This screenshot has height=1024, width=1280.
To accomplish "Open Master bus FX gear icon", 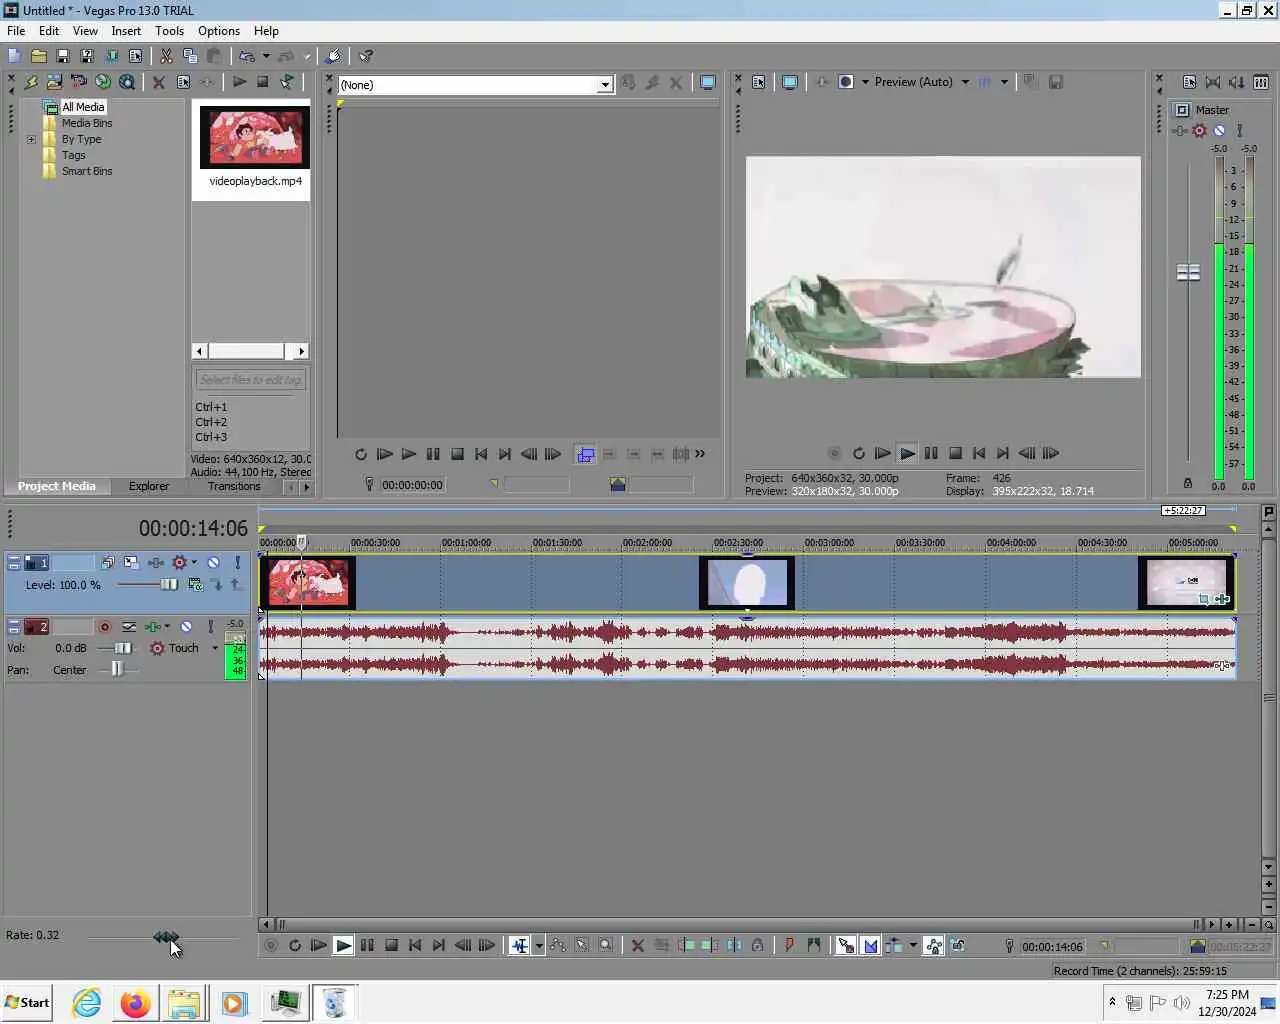I will coord(1199,130).
